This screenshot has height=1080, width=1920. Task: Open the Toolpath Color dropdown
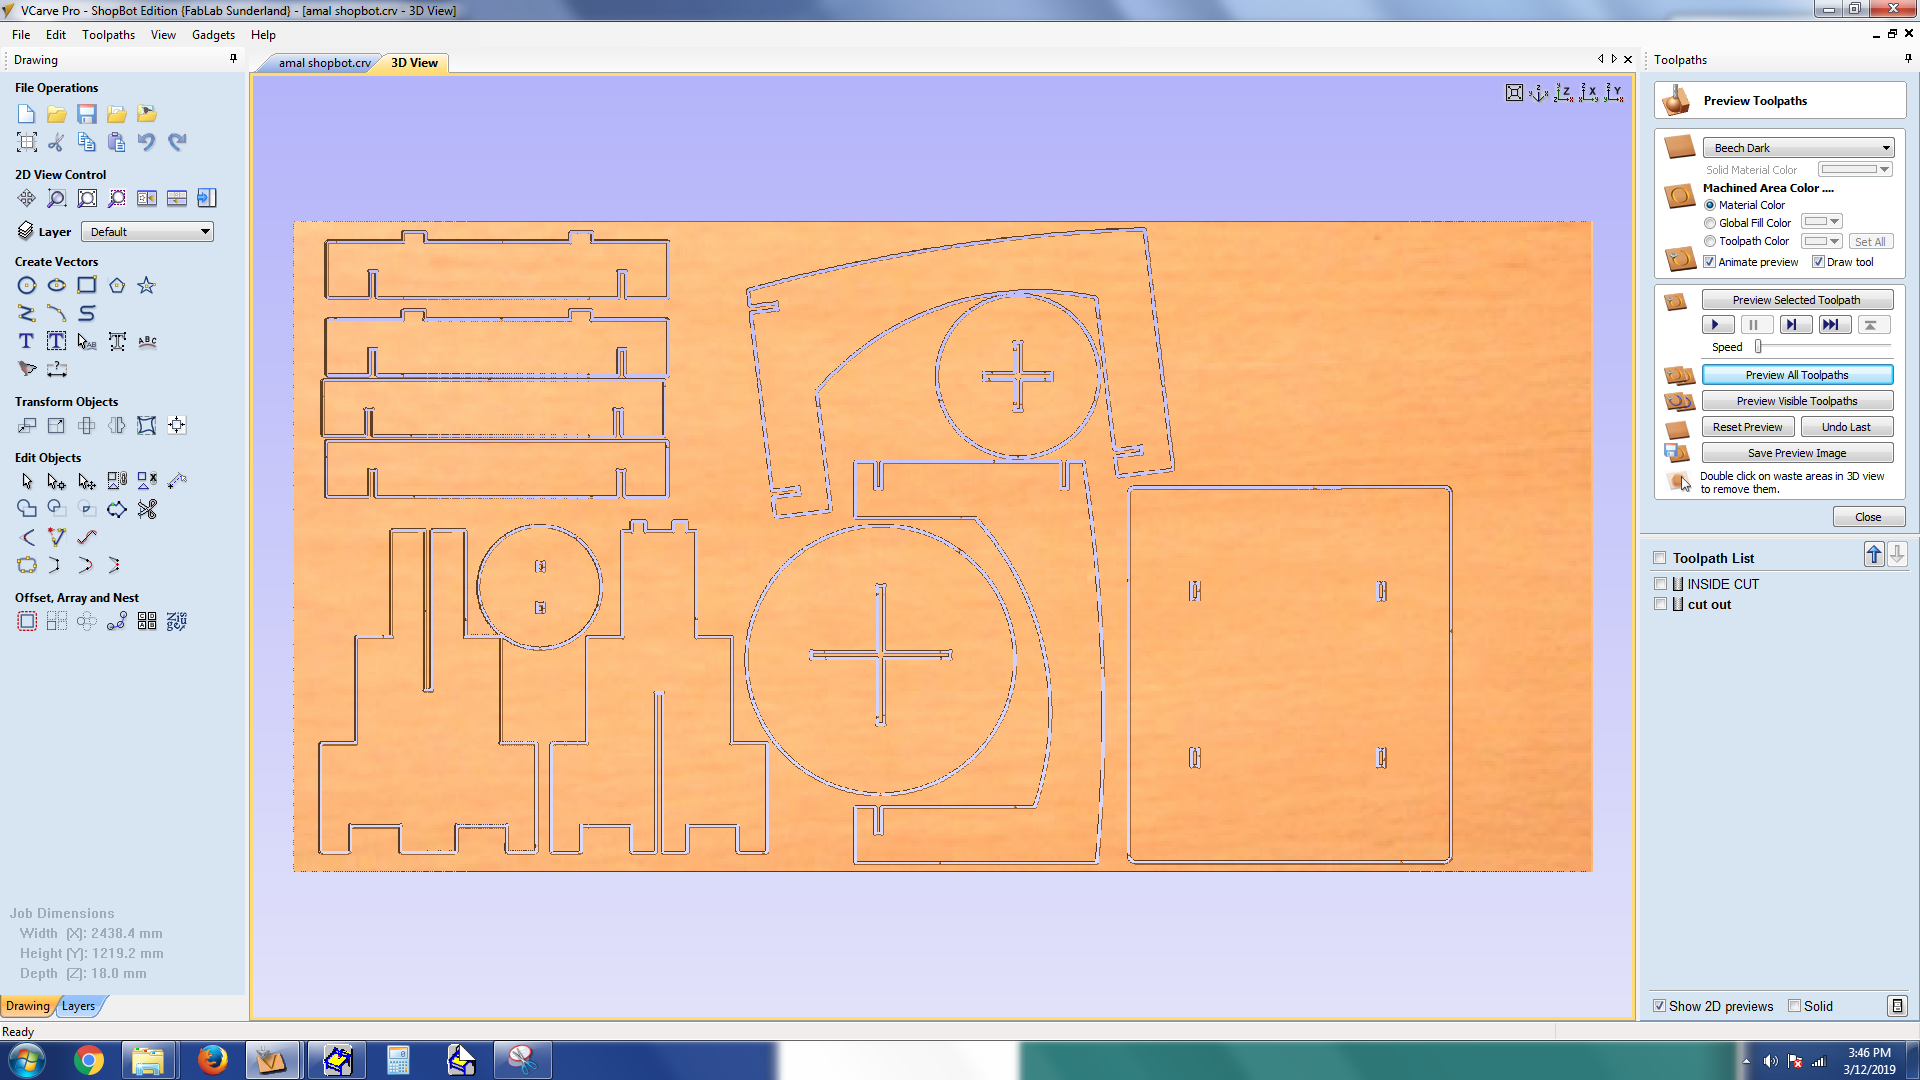[x=1821, y=241]
